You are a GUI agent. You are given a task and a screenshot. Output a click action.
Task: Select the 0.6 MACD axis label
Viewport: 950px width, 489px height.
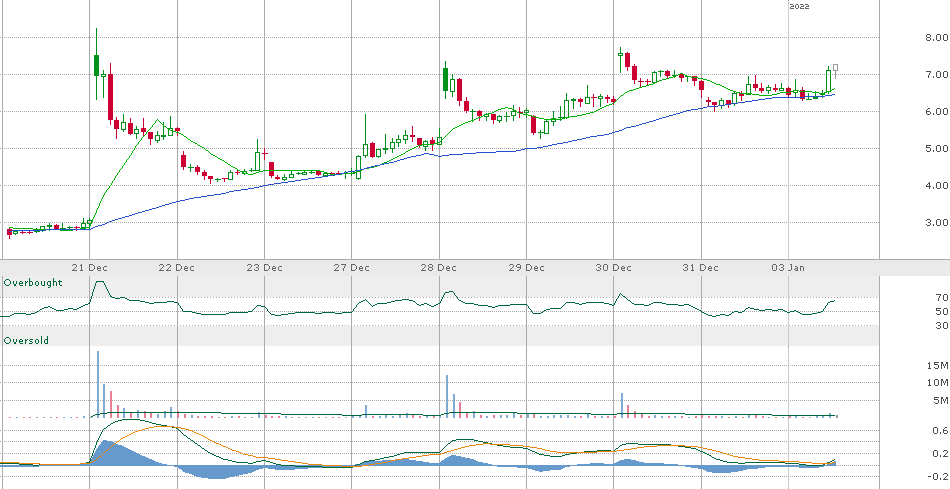click(941, 430)
